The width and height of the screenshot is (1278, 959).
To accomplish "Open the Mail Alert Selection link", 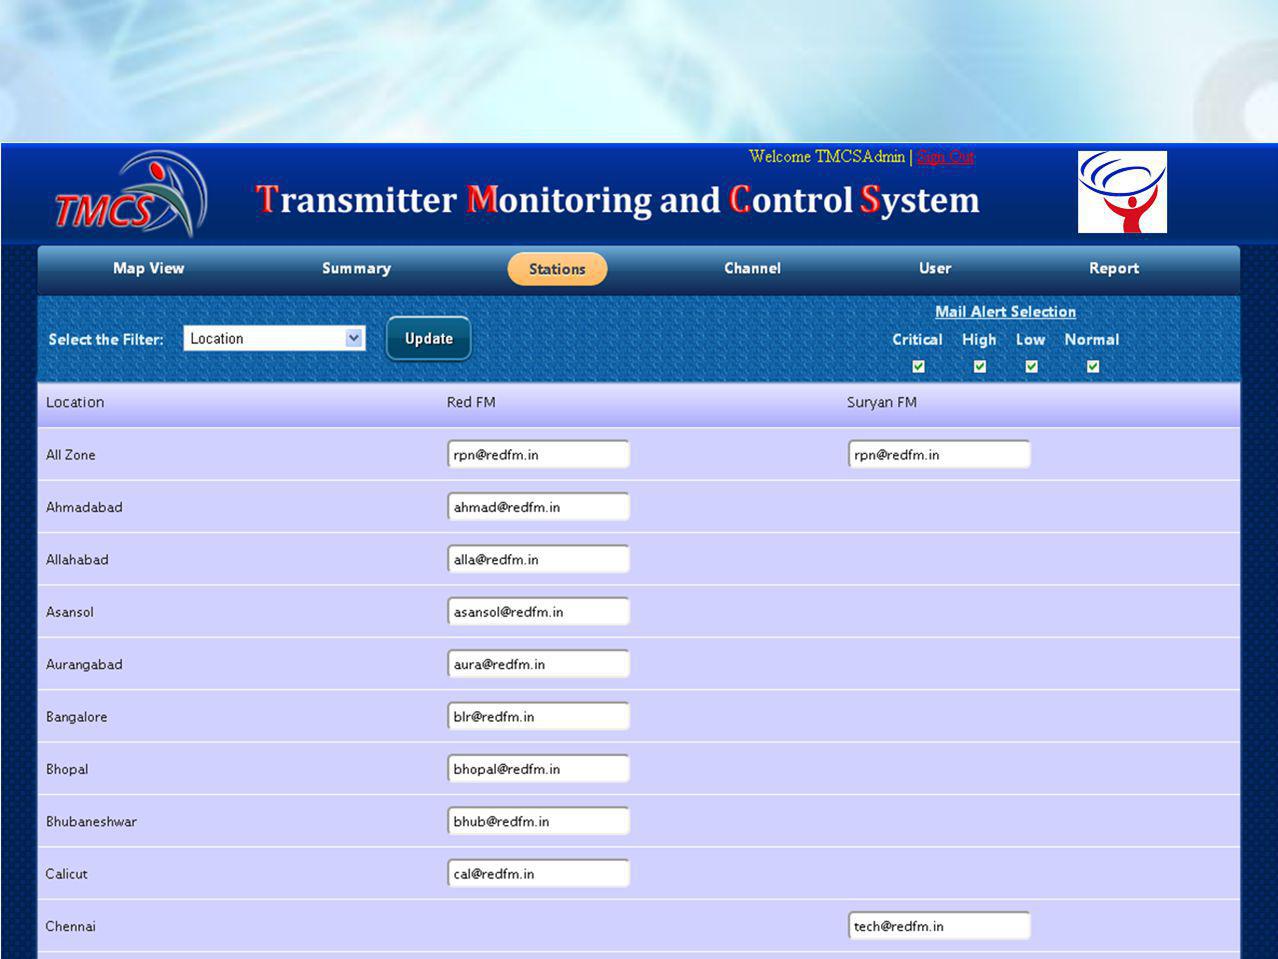I will (x=1005, y=312).
